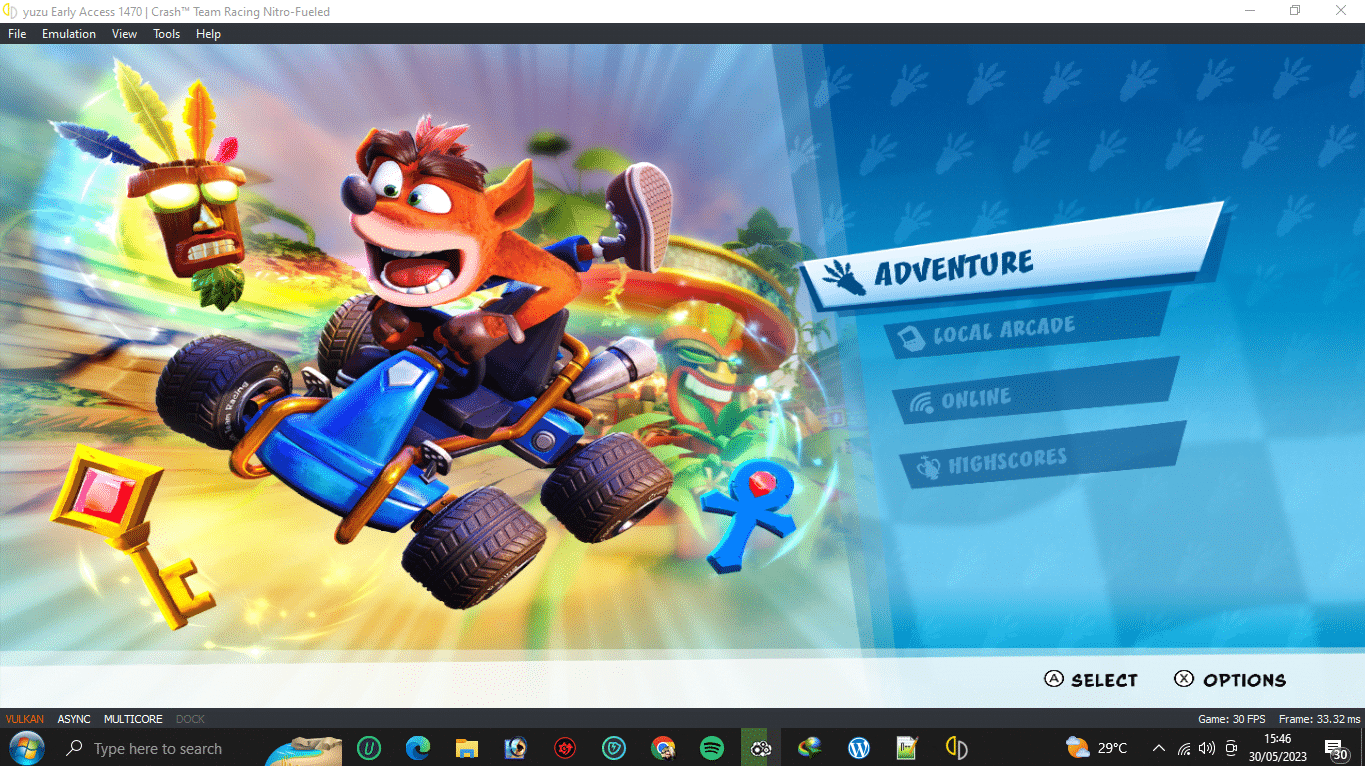Open the Tools menu
1365x766 pixels.
tap(167, 34)
